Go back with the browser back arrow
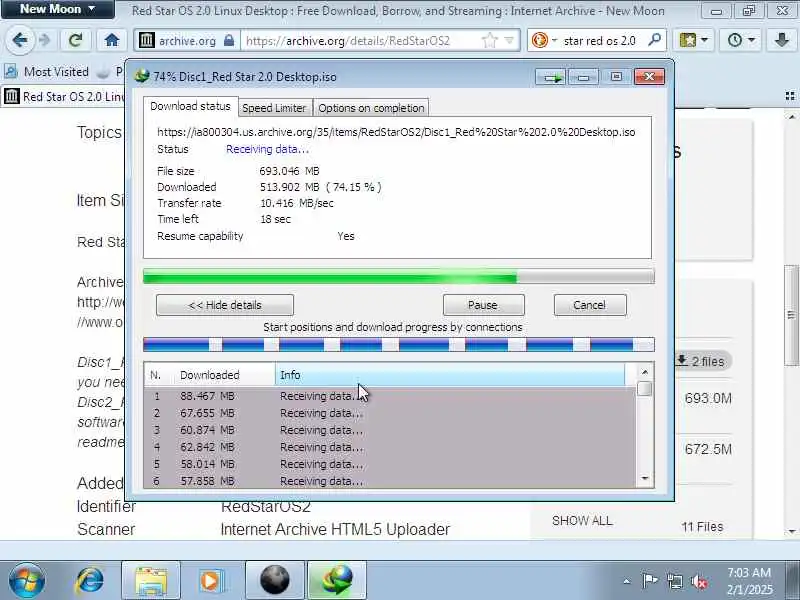Image resolution: width=800 pixels, height=600 pixels. pos(20,40)
